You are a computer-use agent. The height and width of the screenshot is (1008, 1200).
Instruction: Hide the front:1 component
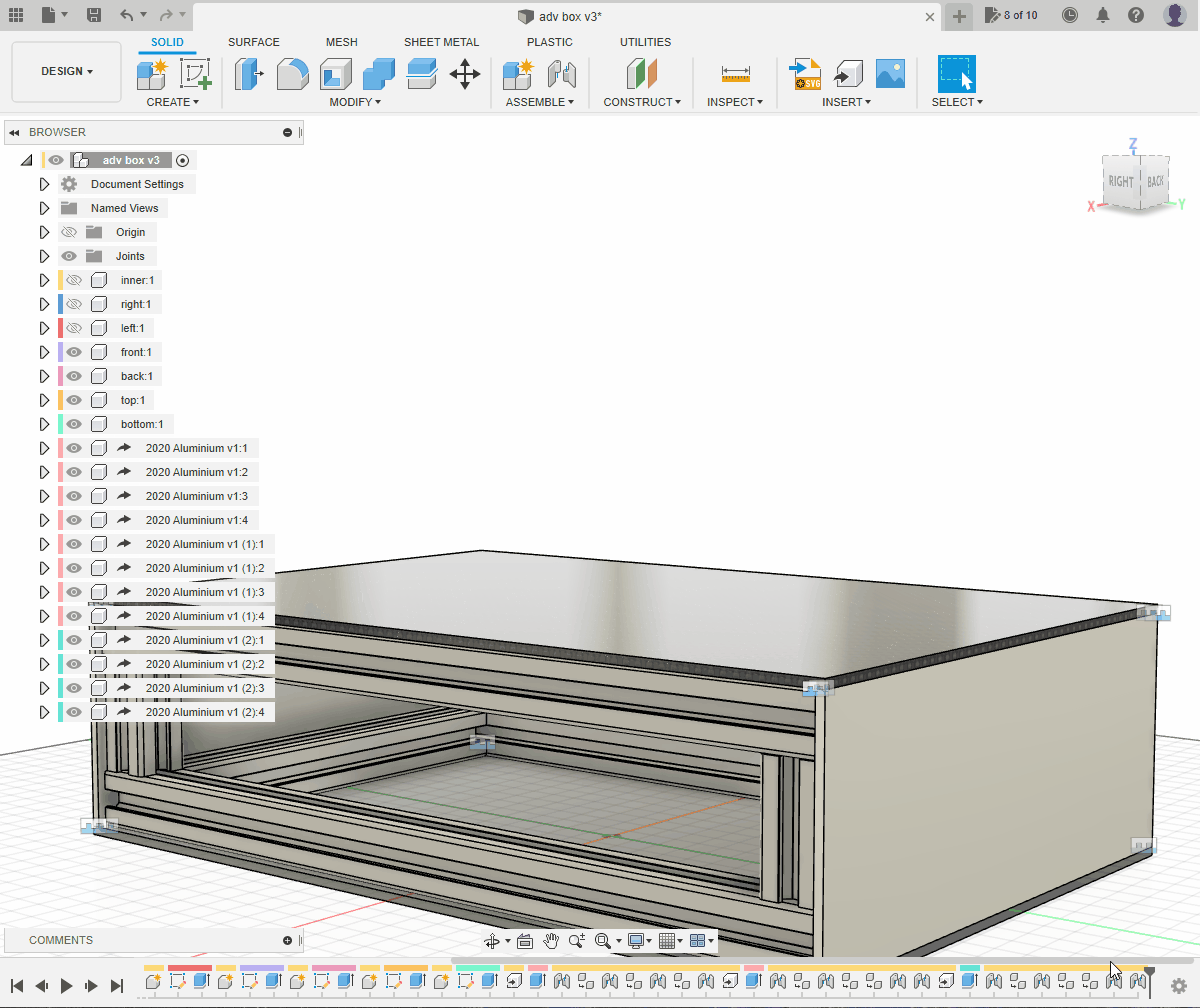point(73,352)
